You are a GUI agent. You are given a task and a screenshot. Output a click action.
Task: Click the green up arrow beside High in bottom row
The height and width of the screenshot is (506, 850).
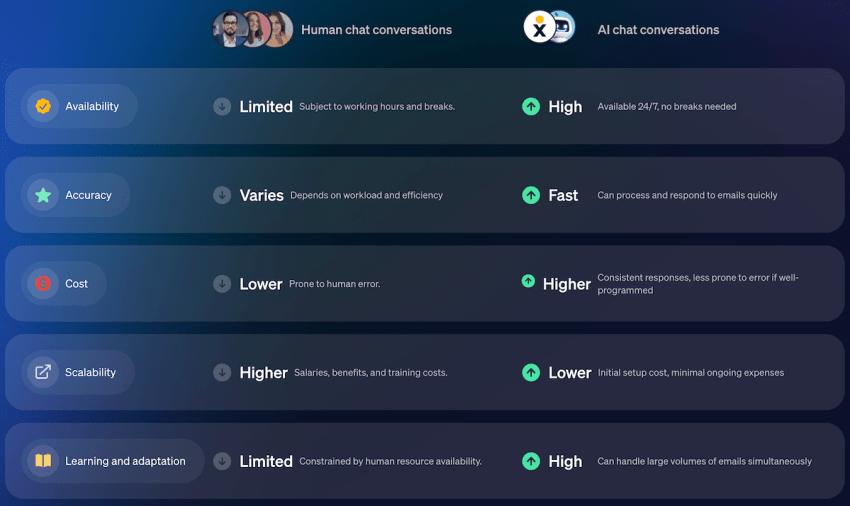point(531,461)
